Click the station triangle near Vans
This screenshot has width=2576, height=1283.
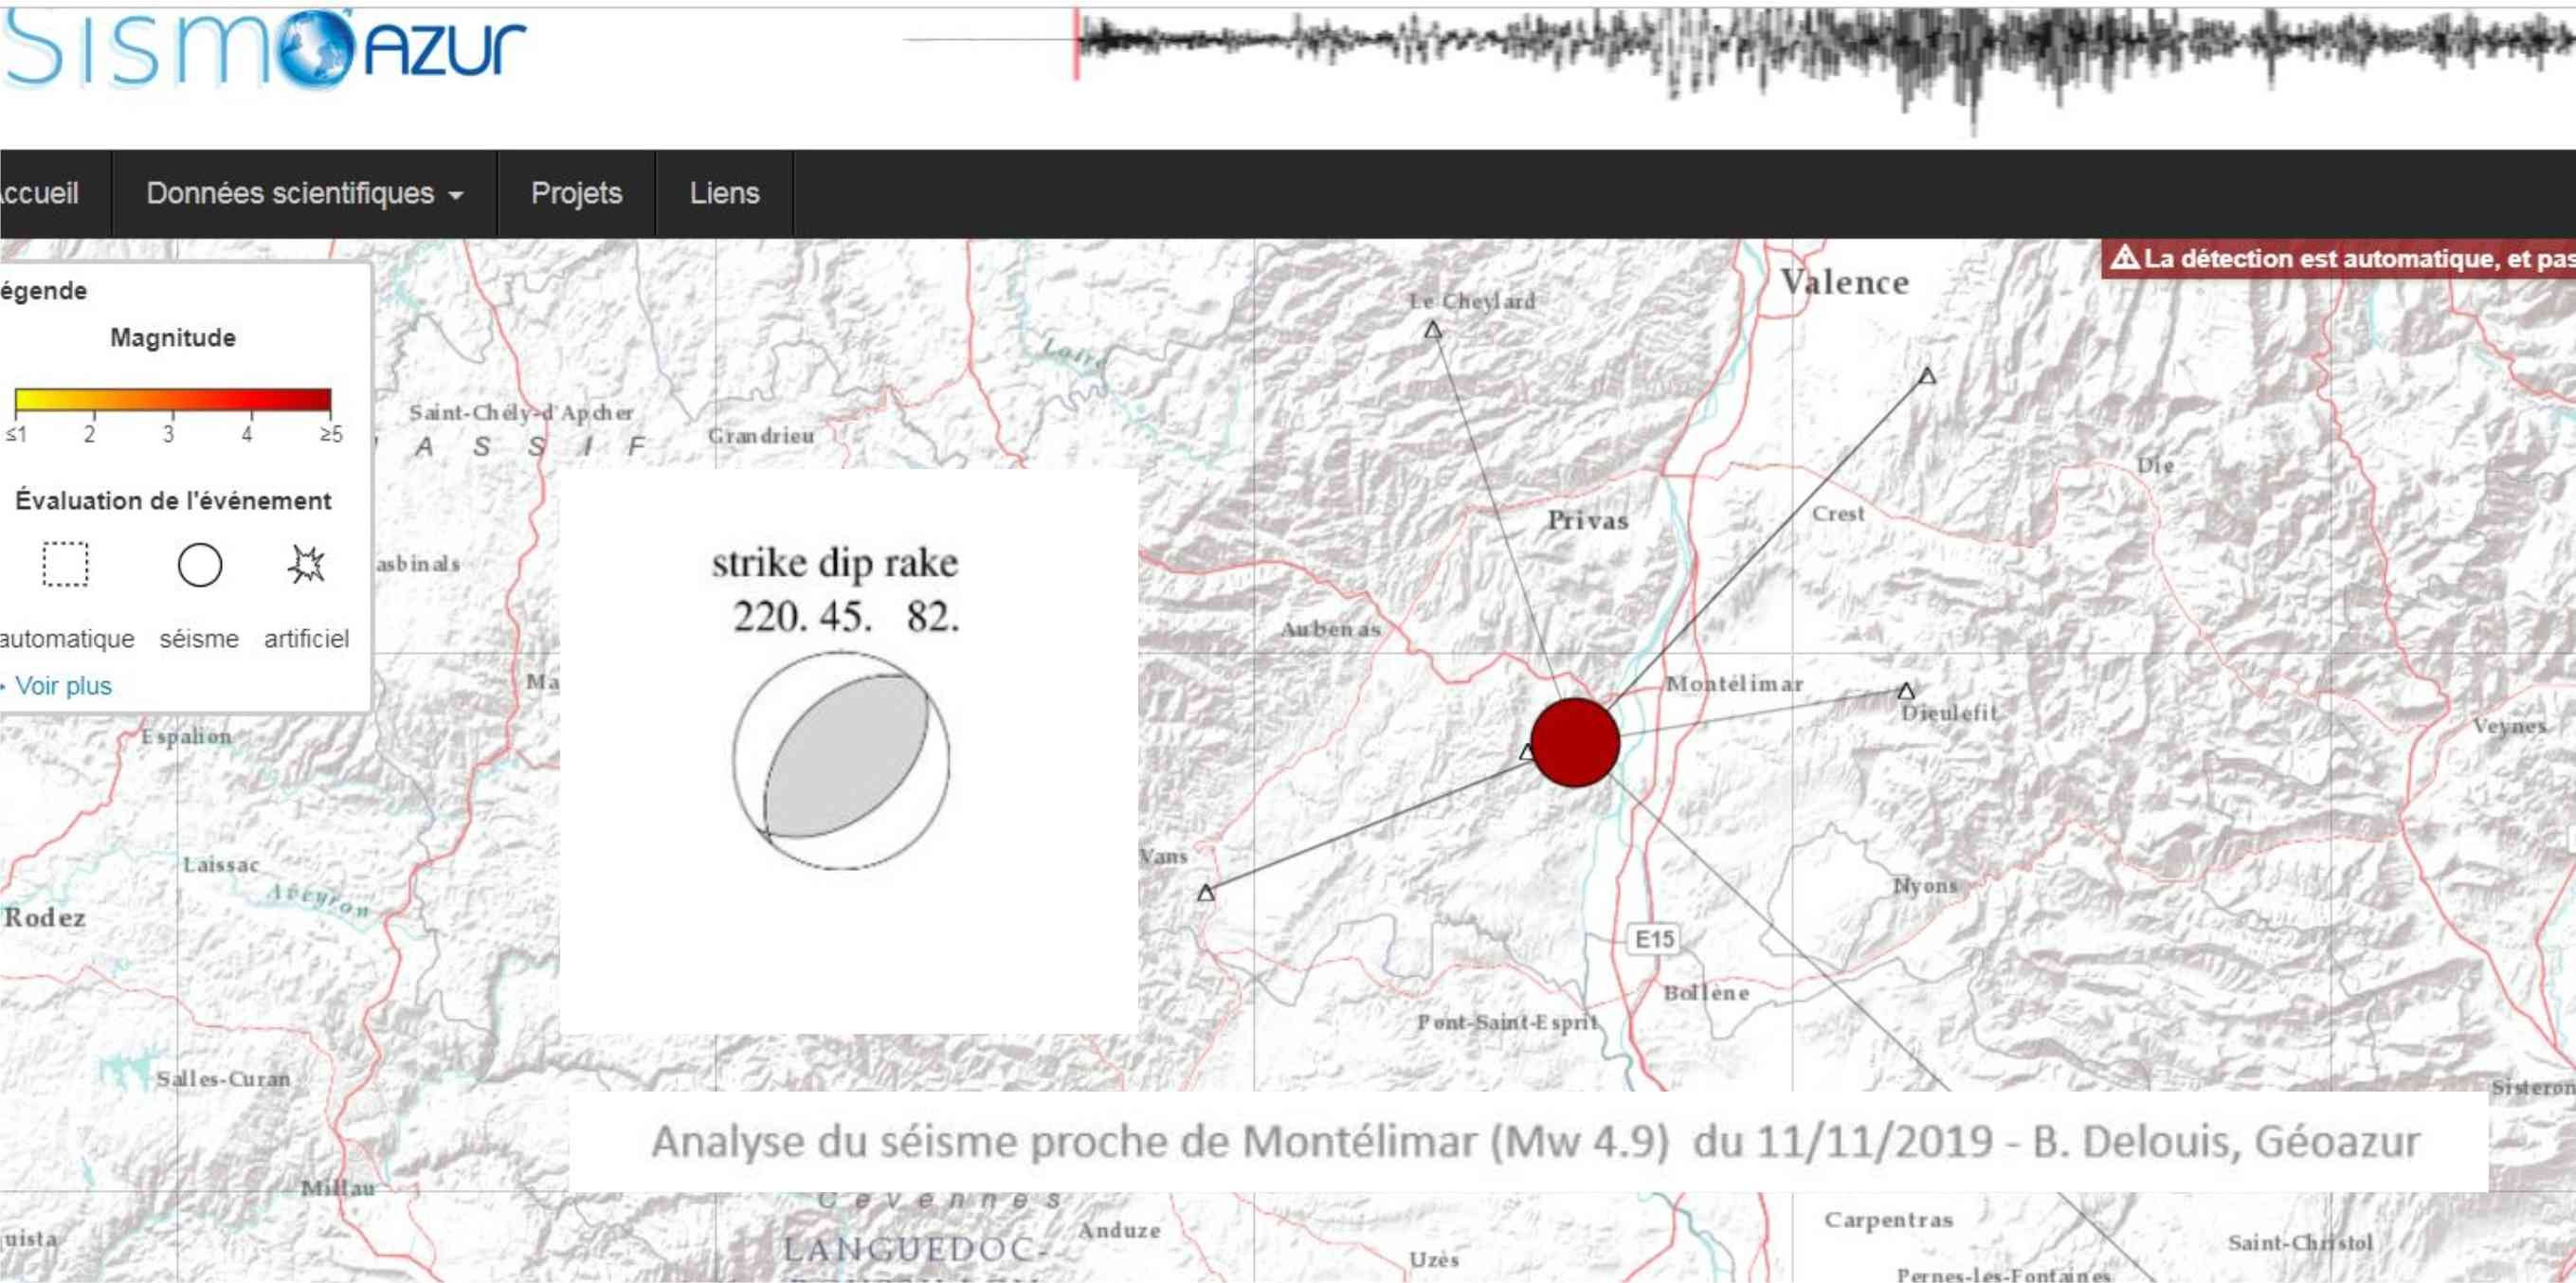pos(1206,892)
